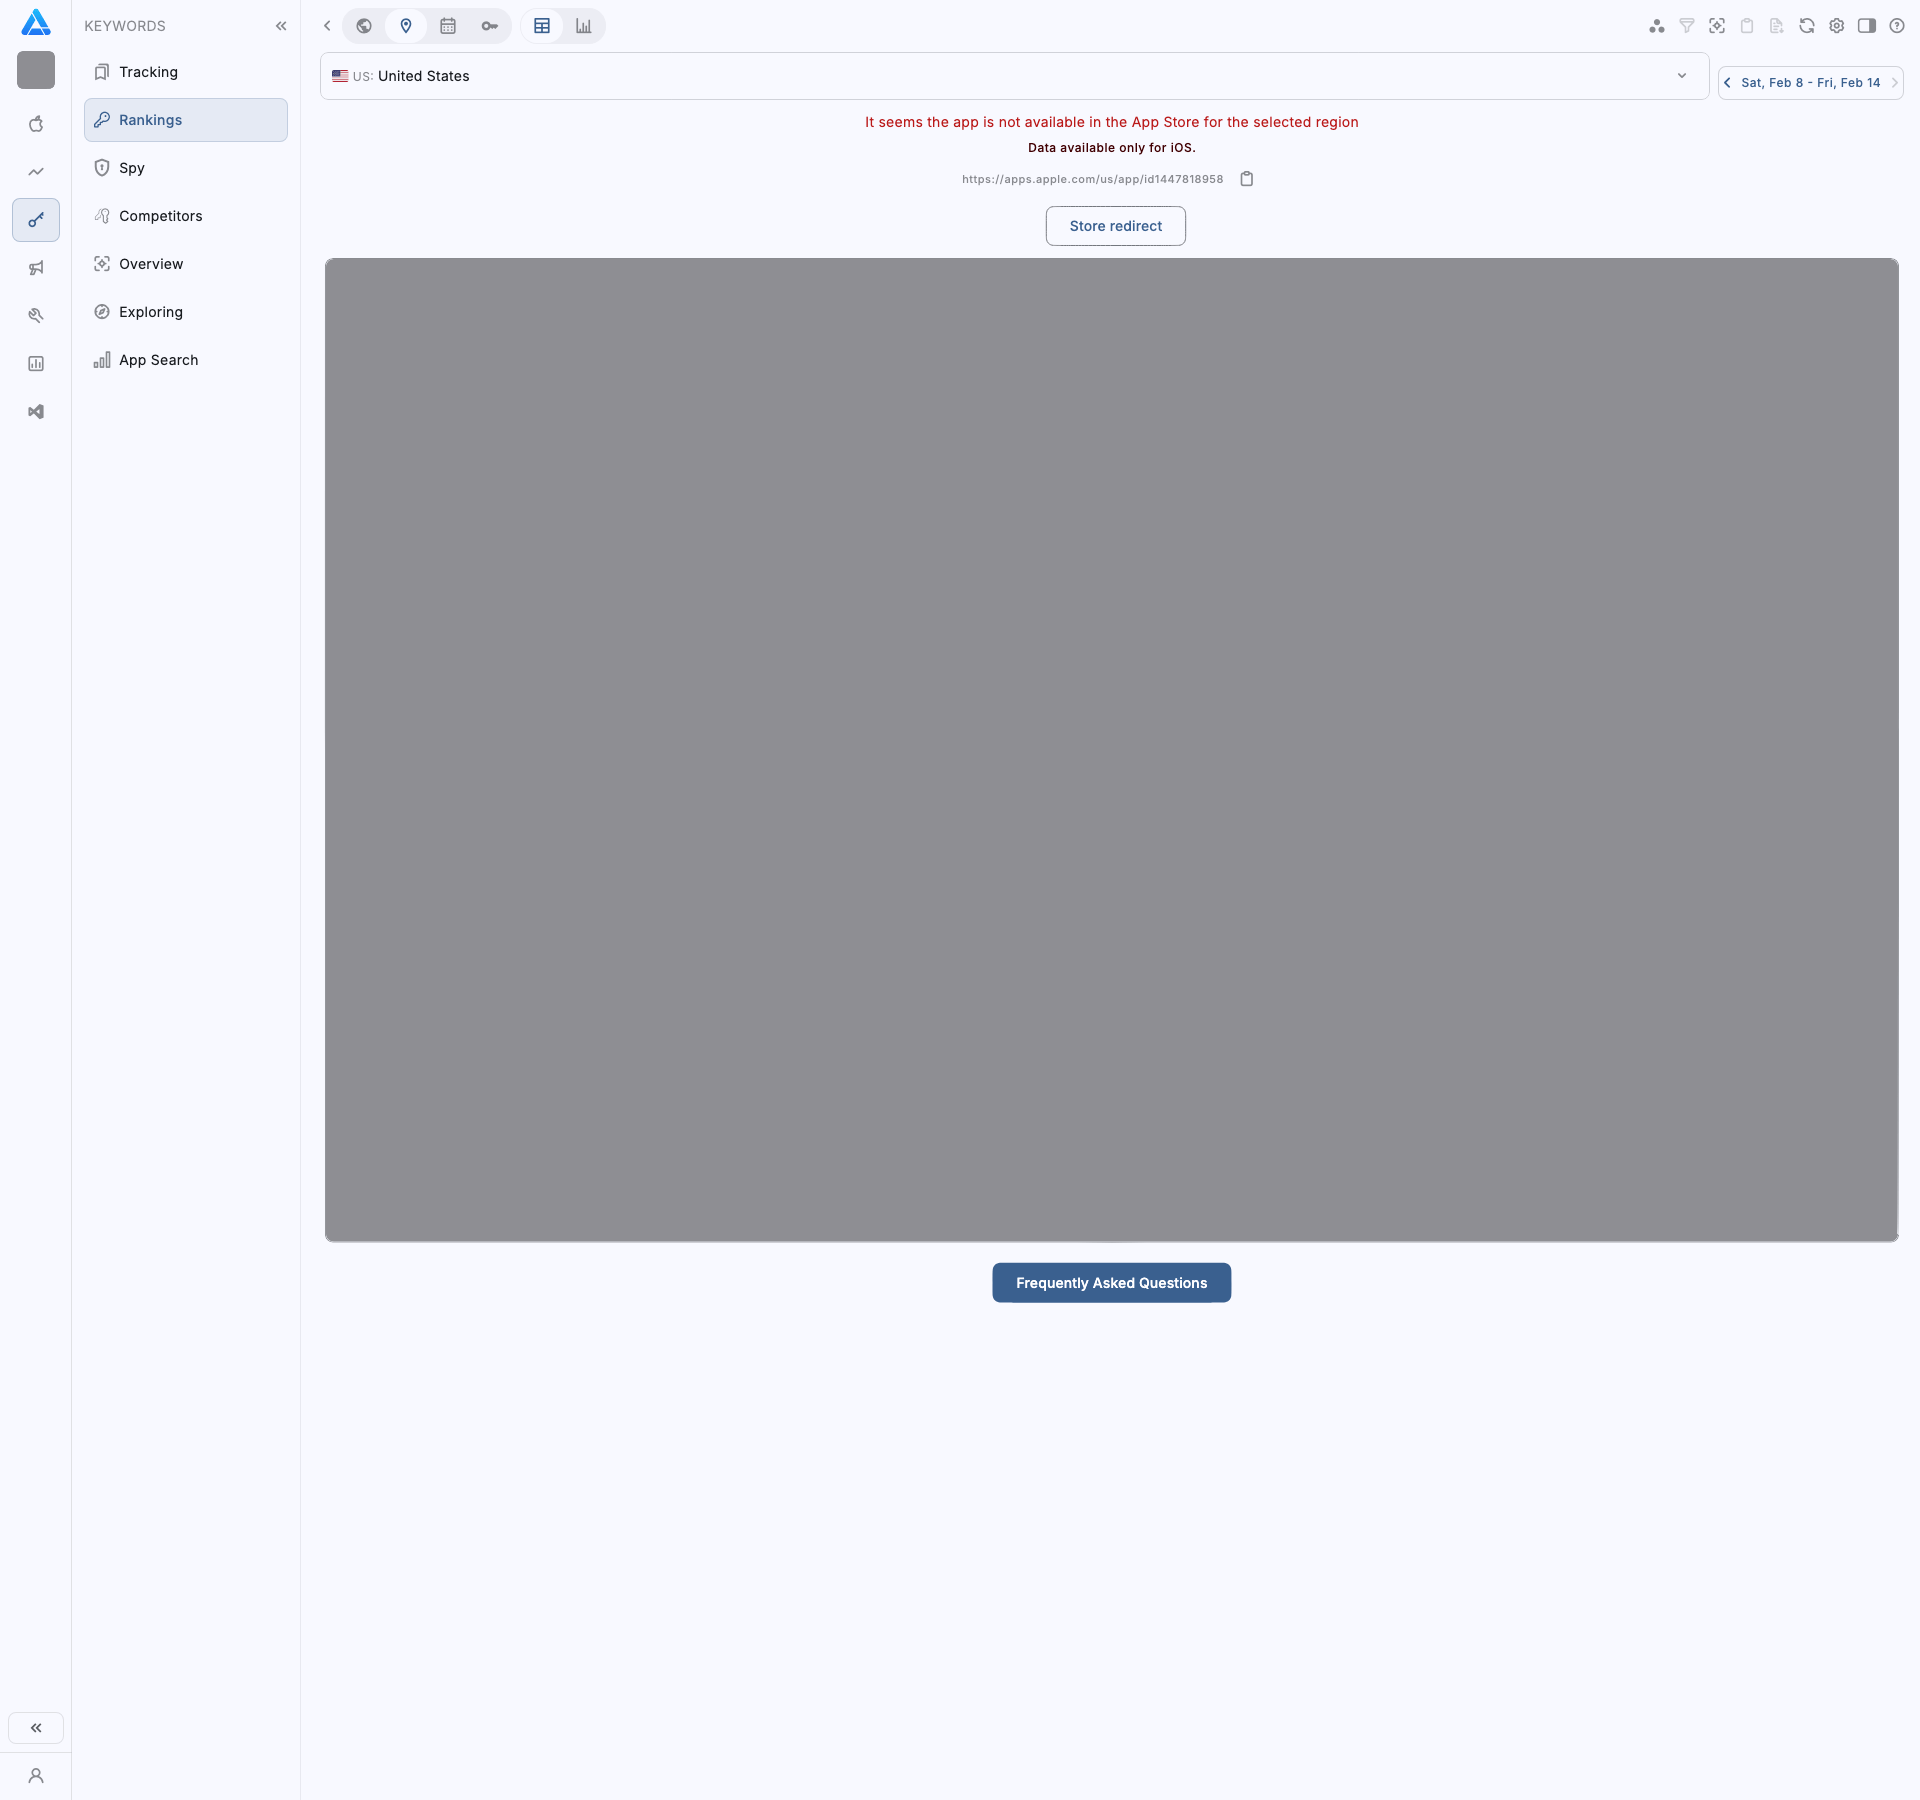Open Frequently Asked Questions
This screenshot has width=1920, height=1800.
tap(1111, 1283)
